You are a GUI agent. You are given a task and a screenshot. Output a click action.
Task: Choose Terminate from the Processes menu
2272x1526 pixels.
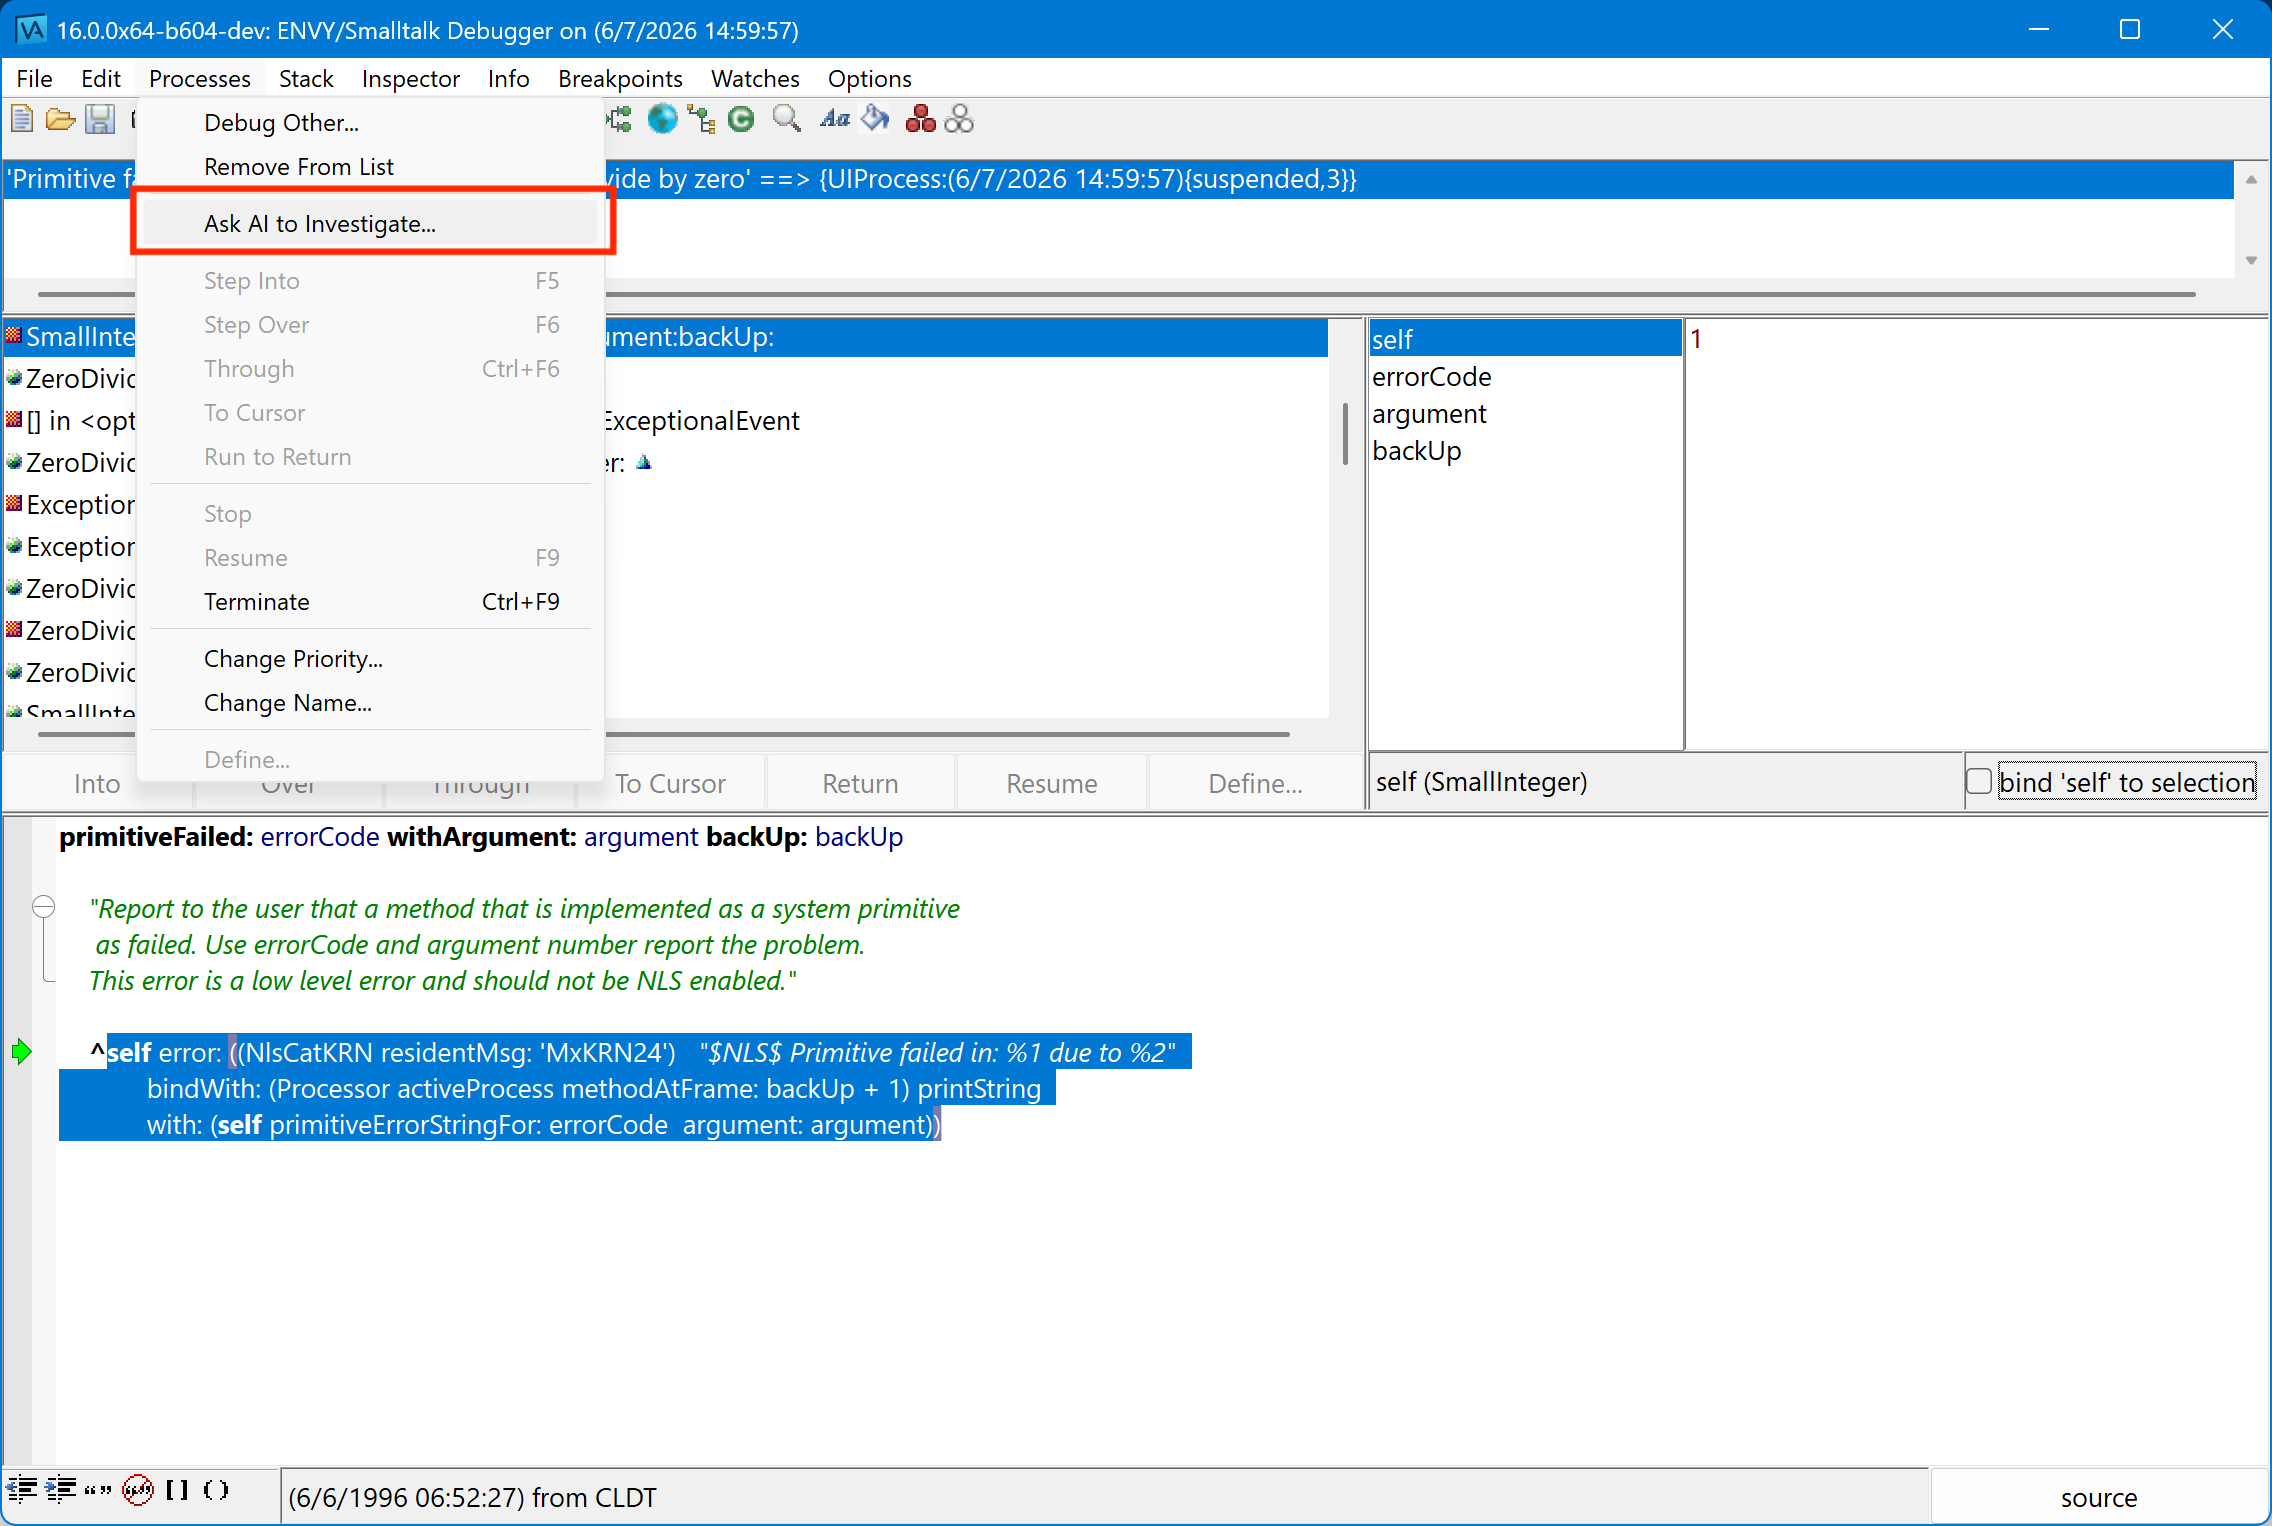click(x=370, y=601)
